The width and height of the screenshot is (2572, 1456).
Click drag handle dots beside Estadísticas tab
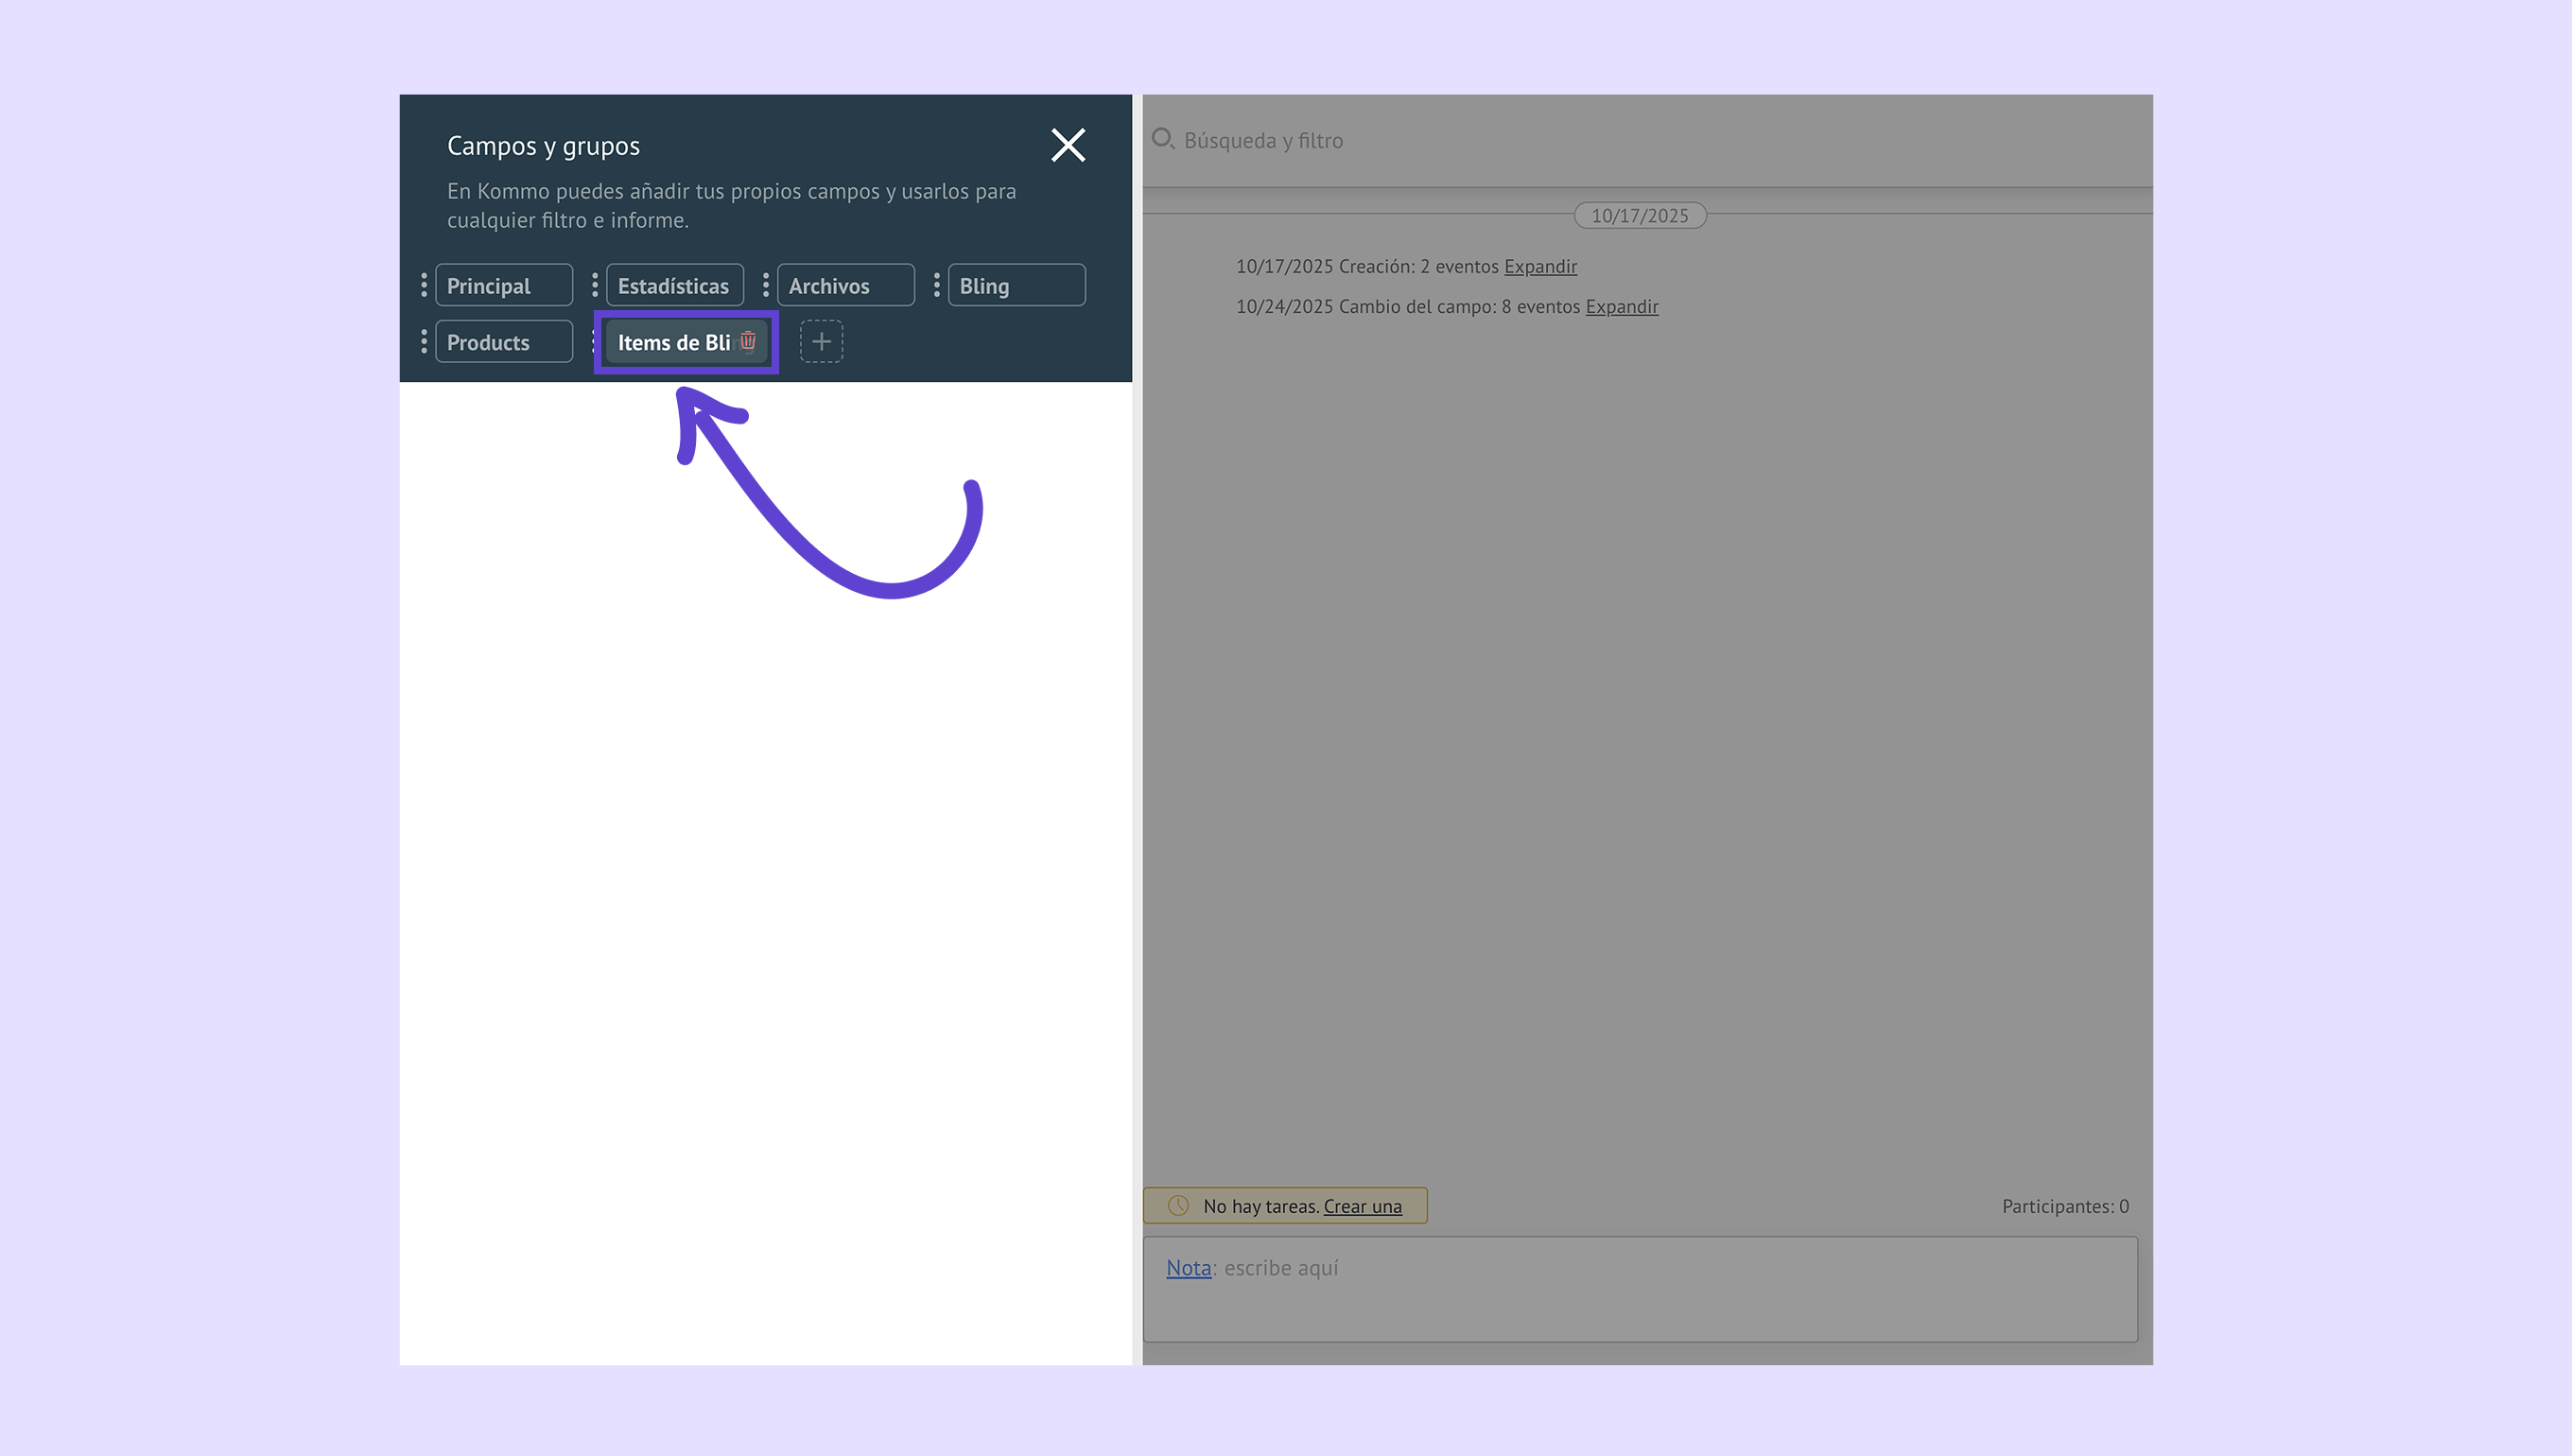(595, 286)
